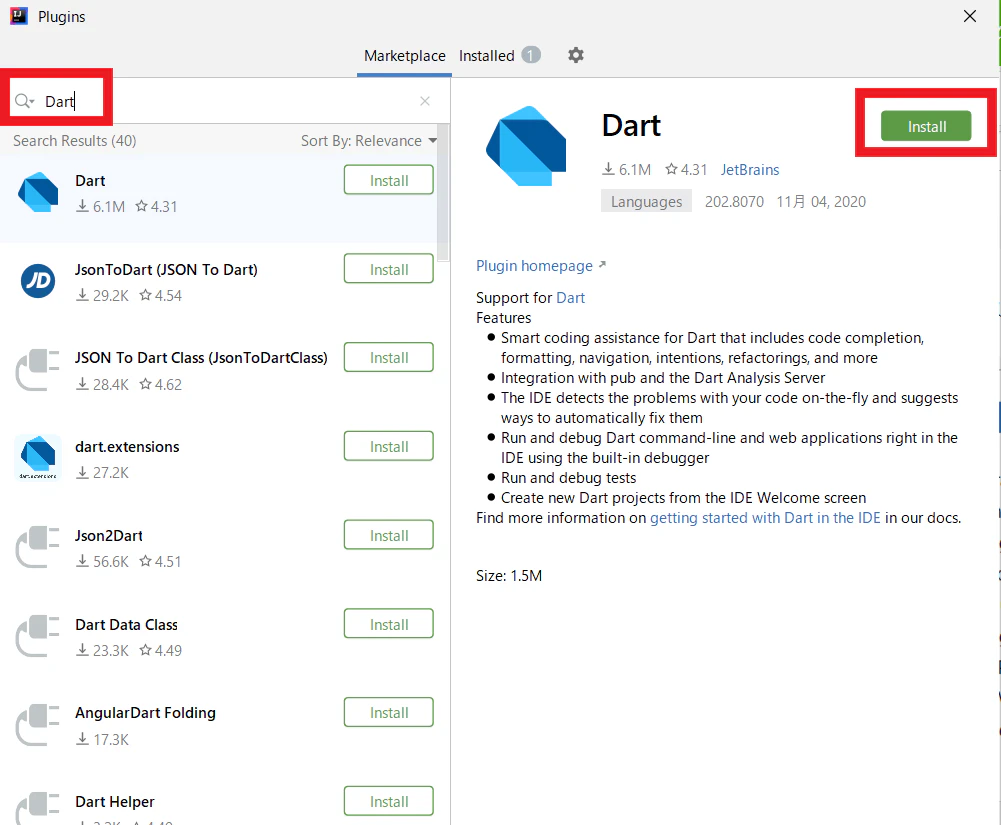This screenshot has height=825, width=1001.
Task: Select the Dart Data Class result title
Action: pos(126,624)
